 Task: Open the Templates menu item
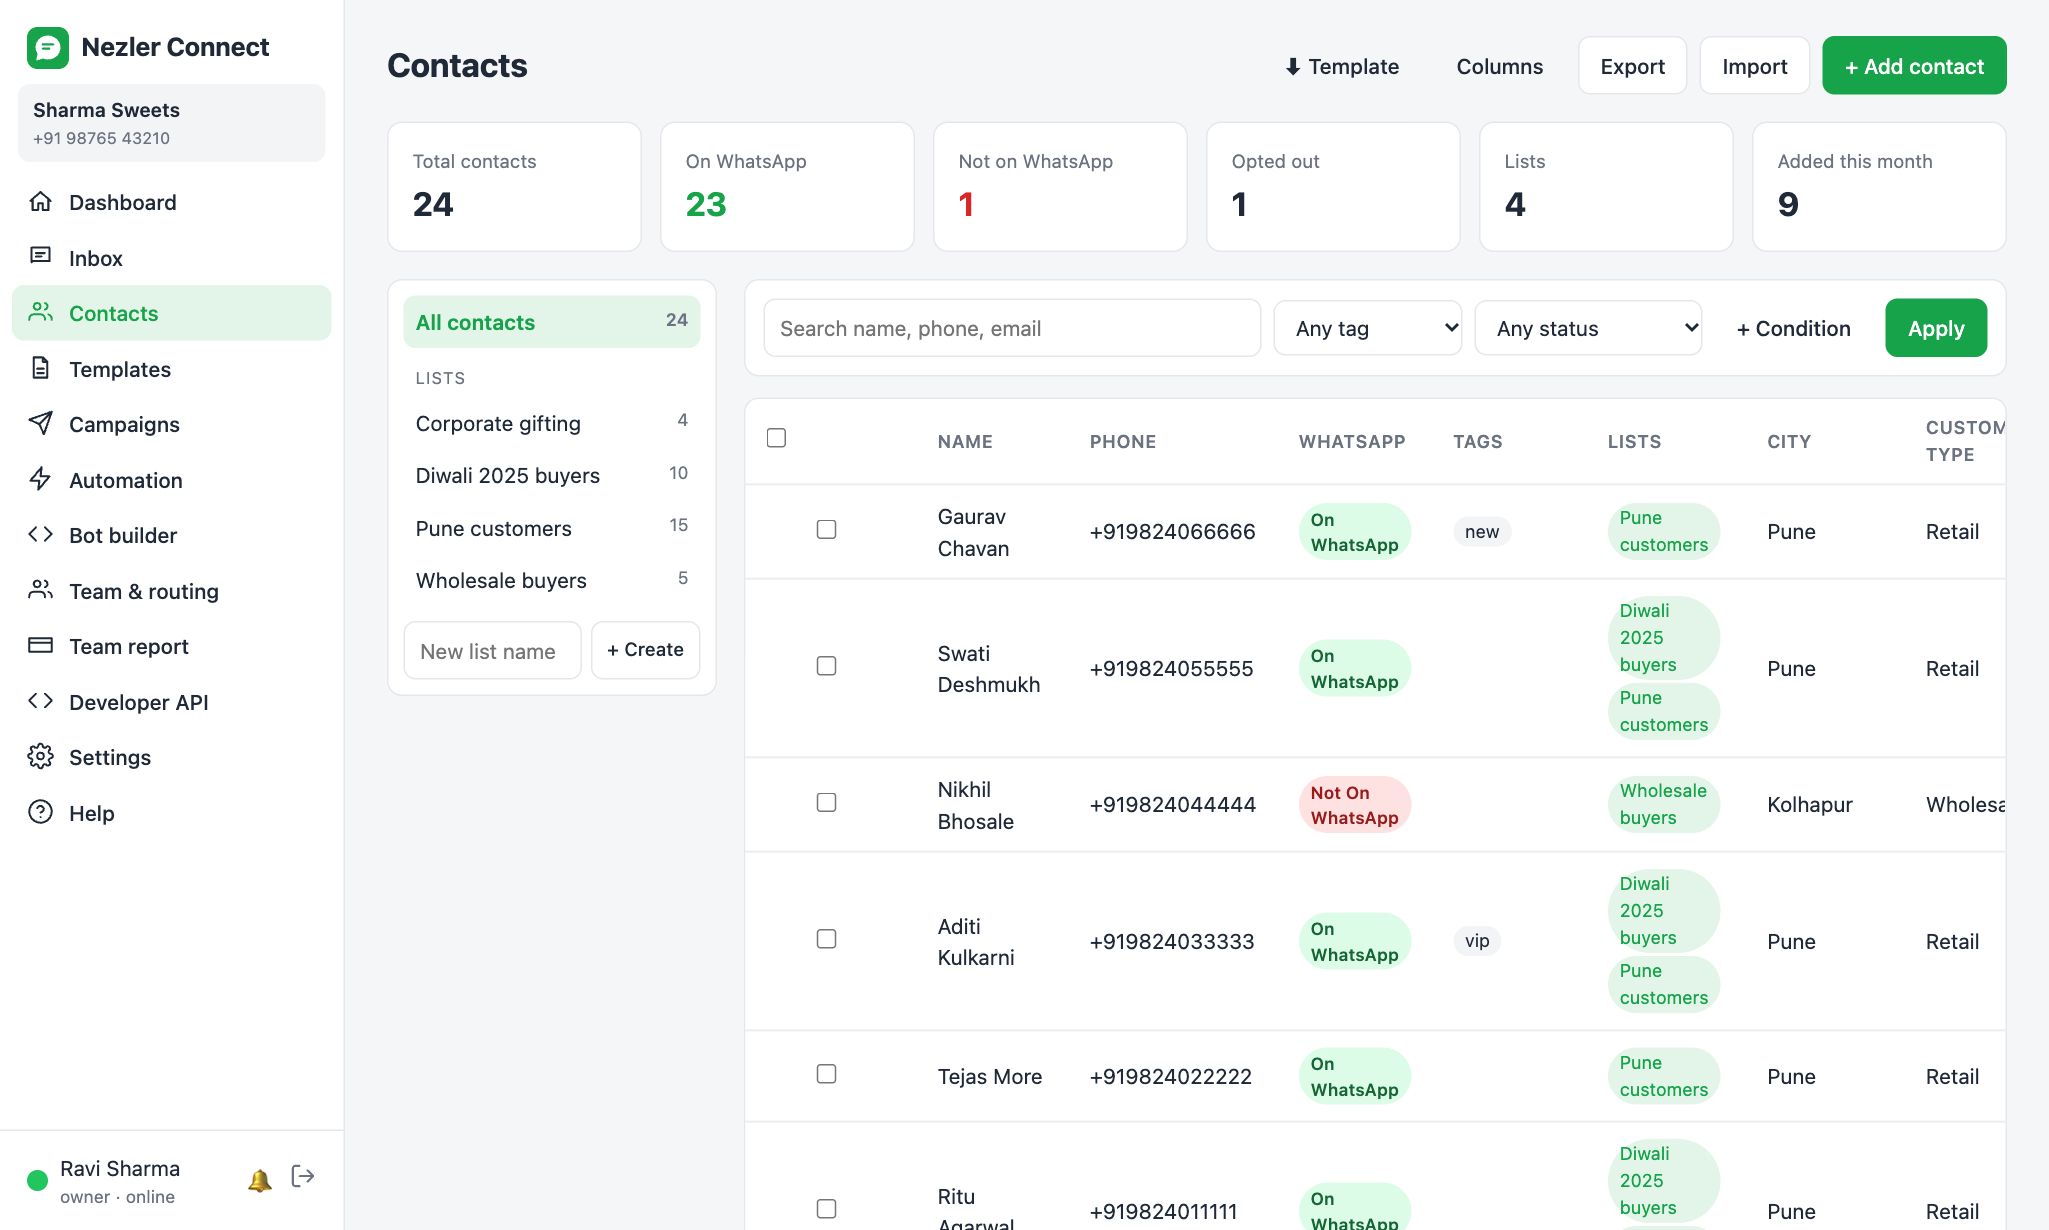click(x=171, y=369)
